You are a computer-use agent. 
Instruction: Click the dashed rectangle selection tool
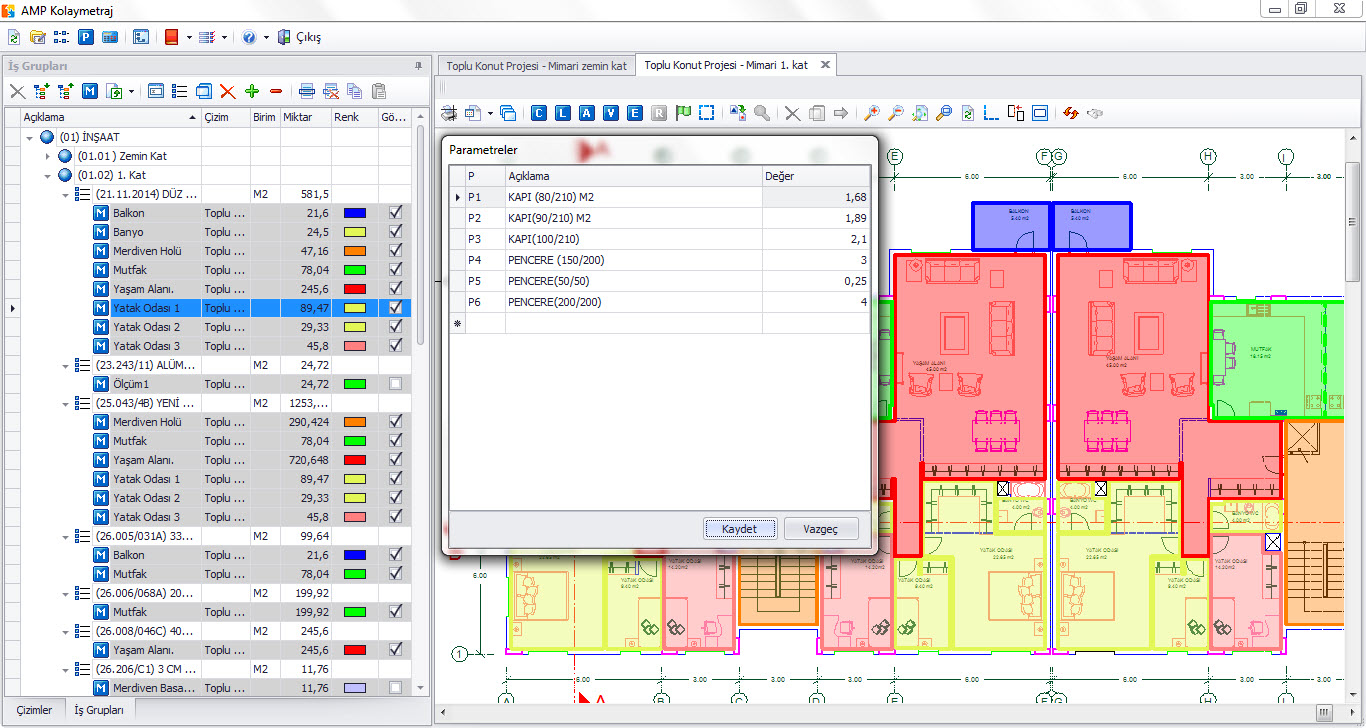(707, 113)
